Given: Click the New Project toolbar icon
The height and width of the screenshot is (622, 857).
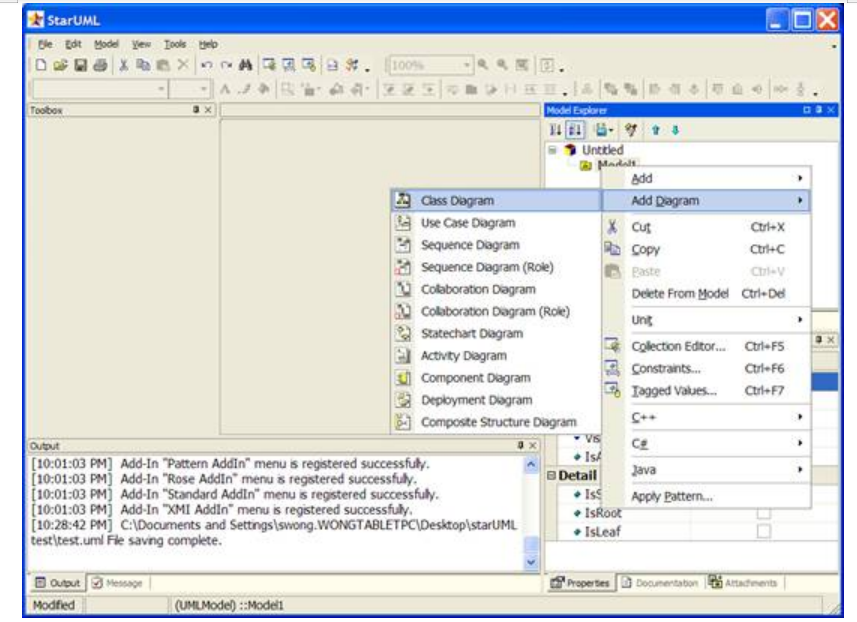Looking at the screenshot, I should [x=41, y=65].
